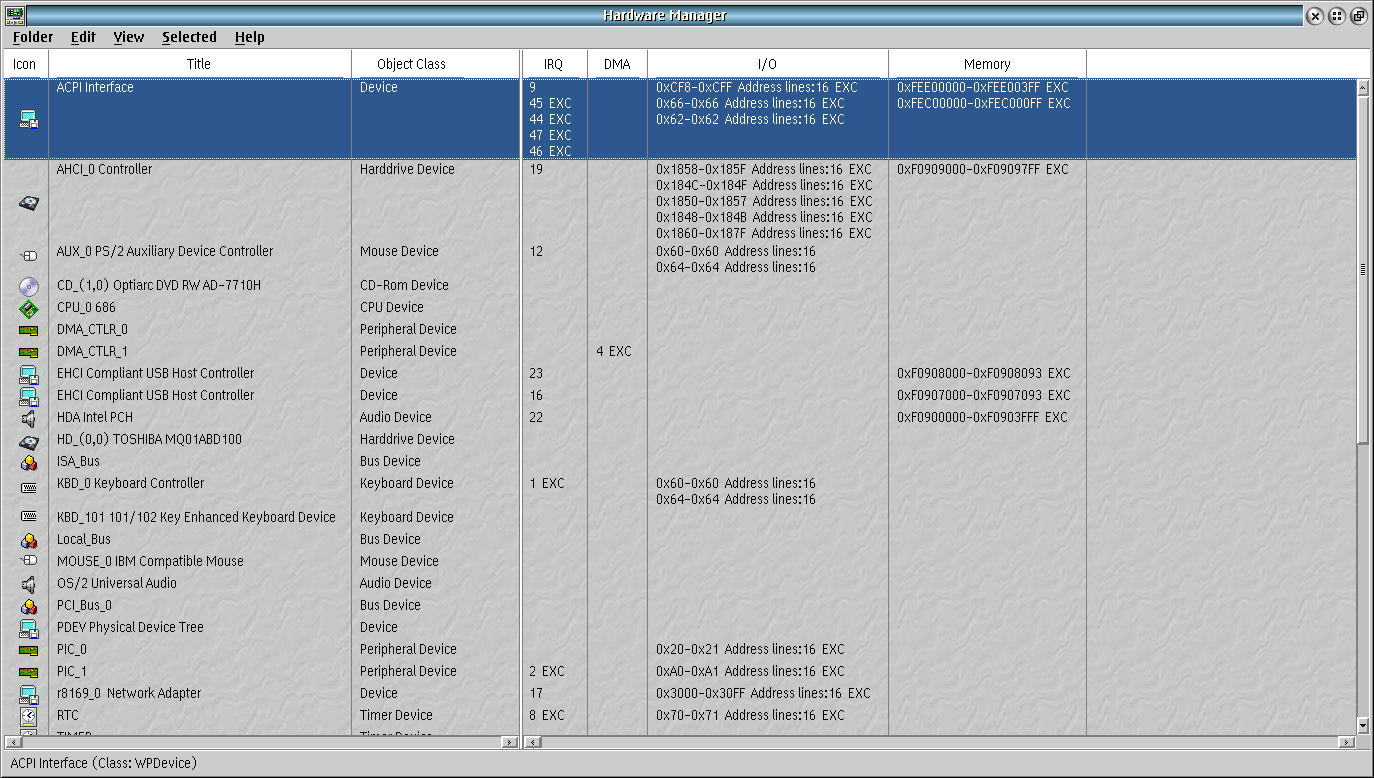Select the KBD_0 Keyboard Controller icon
The image size is (1374, 778).
[x=28, y=487]
